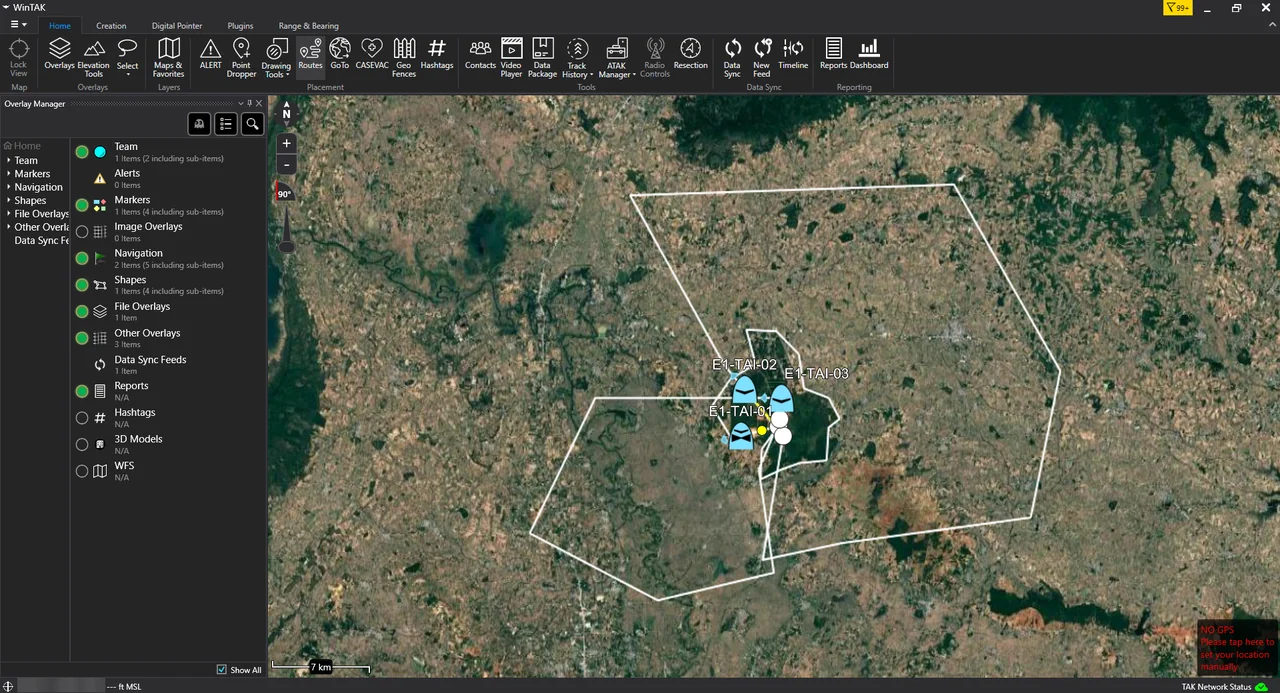Viewport: 1280px width, 693px height.
Task: Expand the Shapes tree node
Action: (x=9, y=200)
